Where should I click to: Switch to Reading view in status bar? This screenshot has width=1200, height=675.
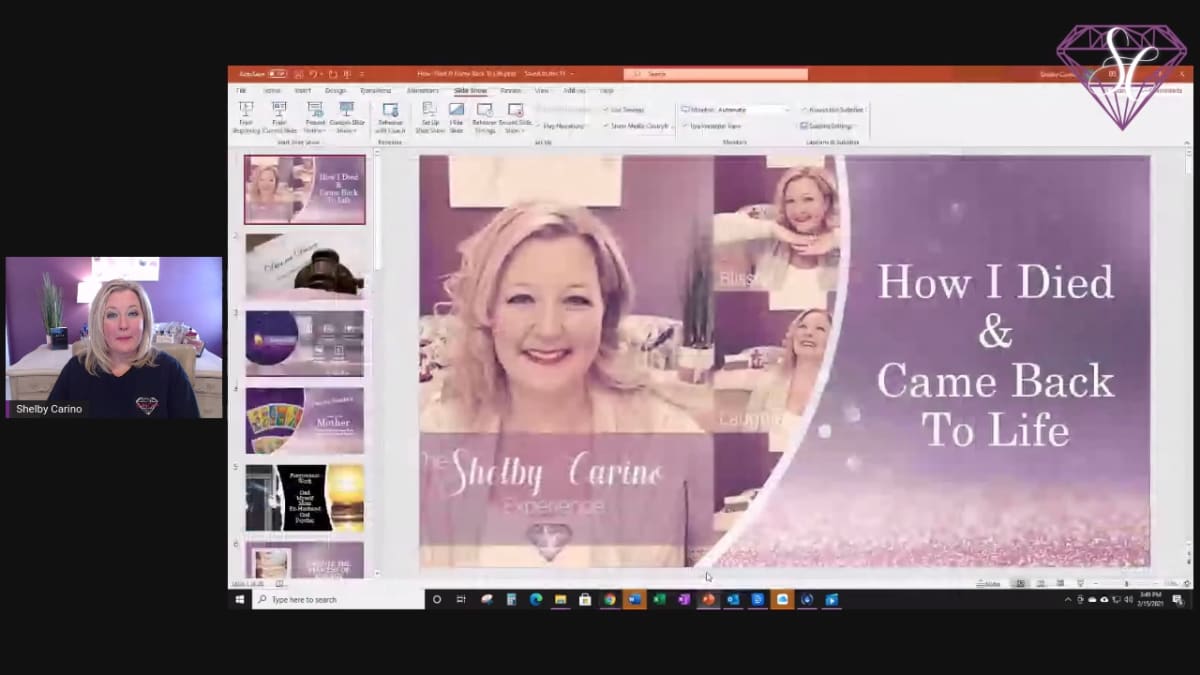(1060, 583)
